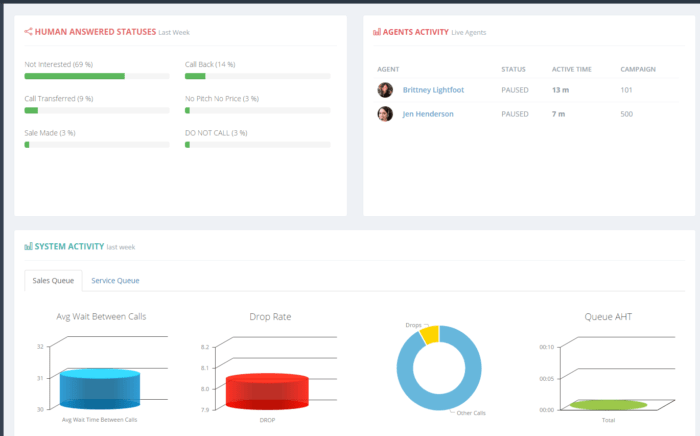Click the Total axis label under Queue AHT

click(x=608, y=420)
